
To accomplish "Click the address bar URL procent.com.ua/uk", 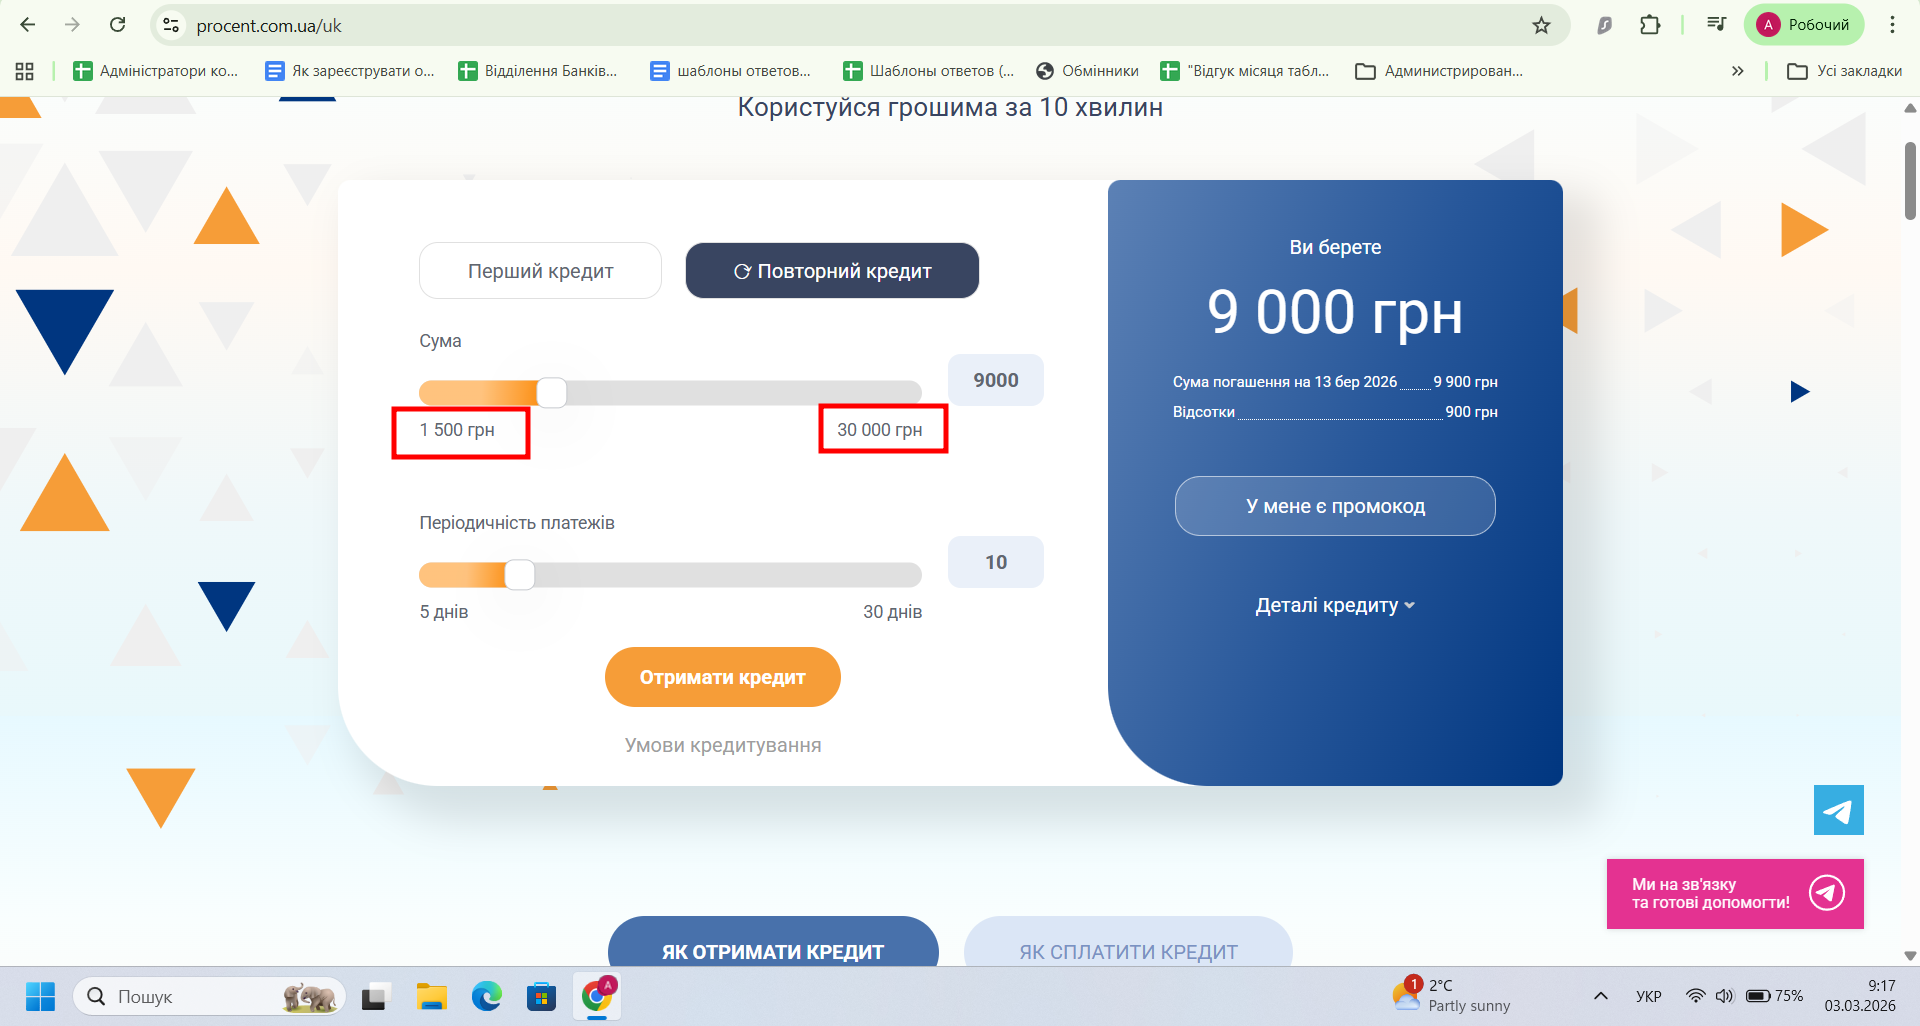I will (x=269, y=26).
